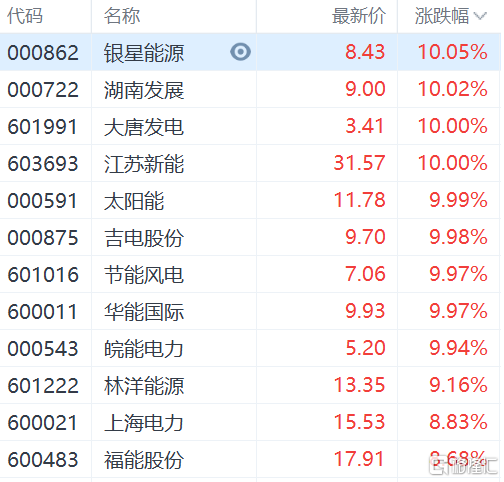Click the 格隆汇 watermark logo

[x=463, y=465]
